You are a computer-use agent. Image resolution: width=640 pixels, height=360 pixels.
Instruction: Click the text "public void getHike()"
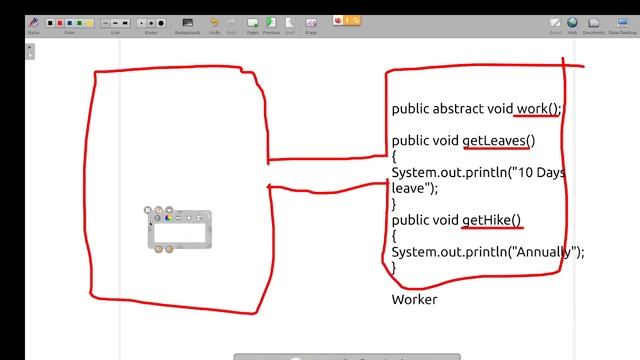pyautogui.click(x=456, y=220)
